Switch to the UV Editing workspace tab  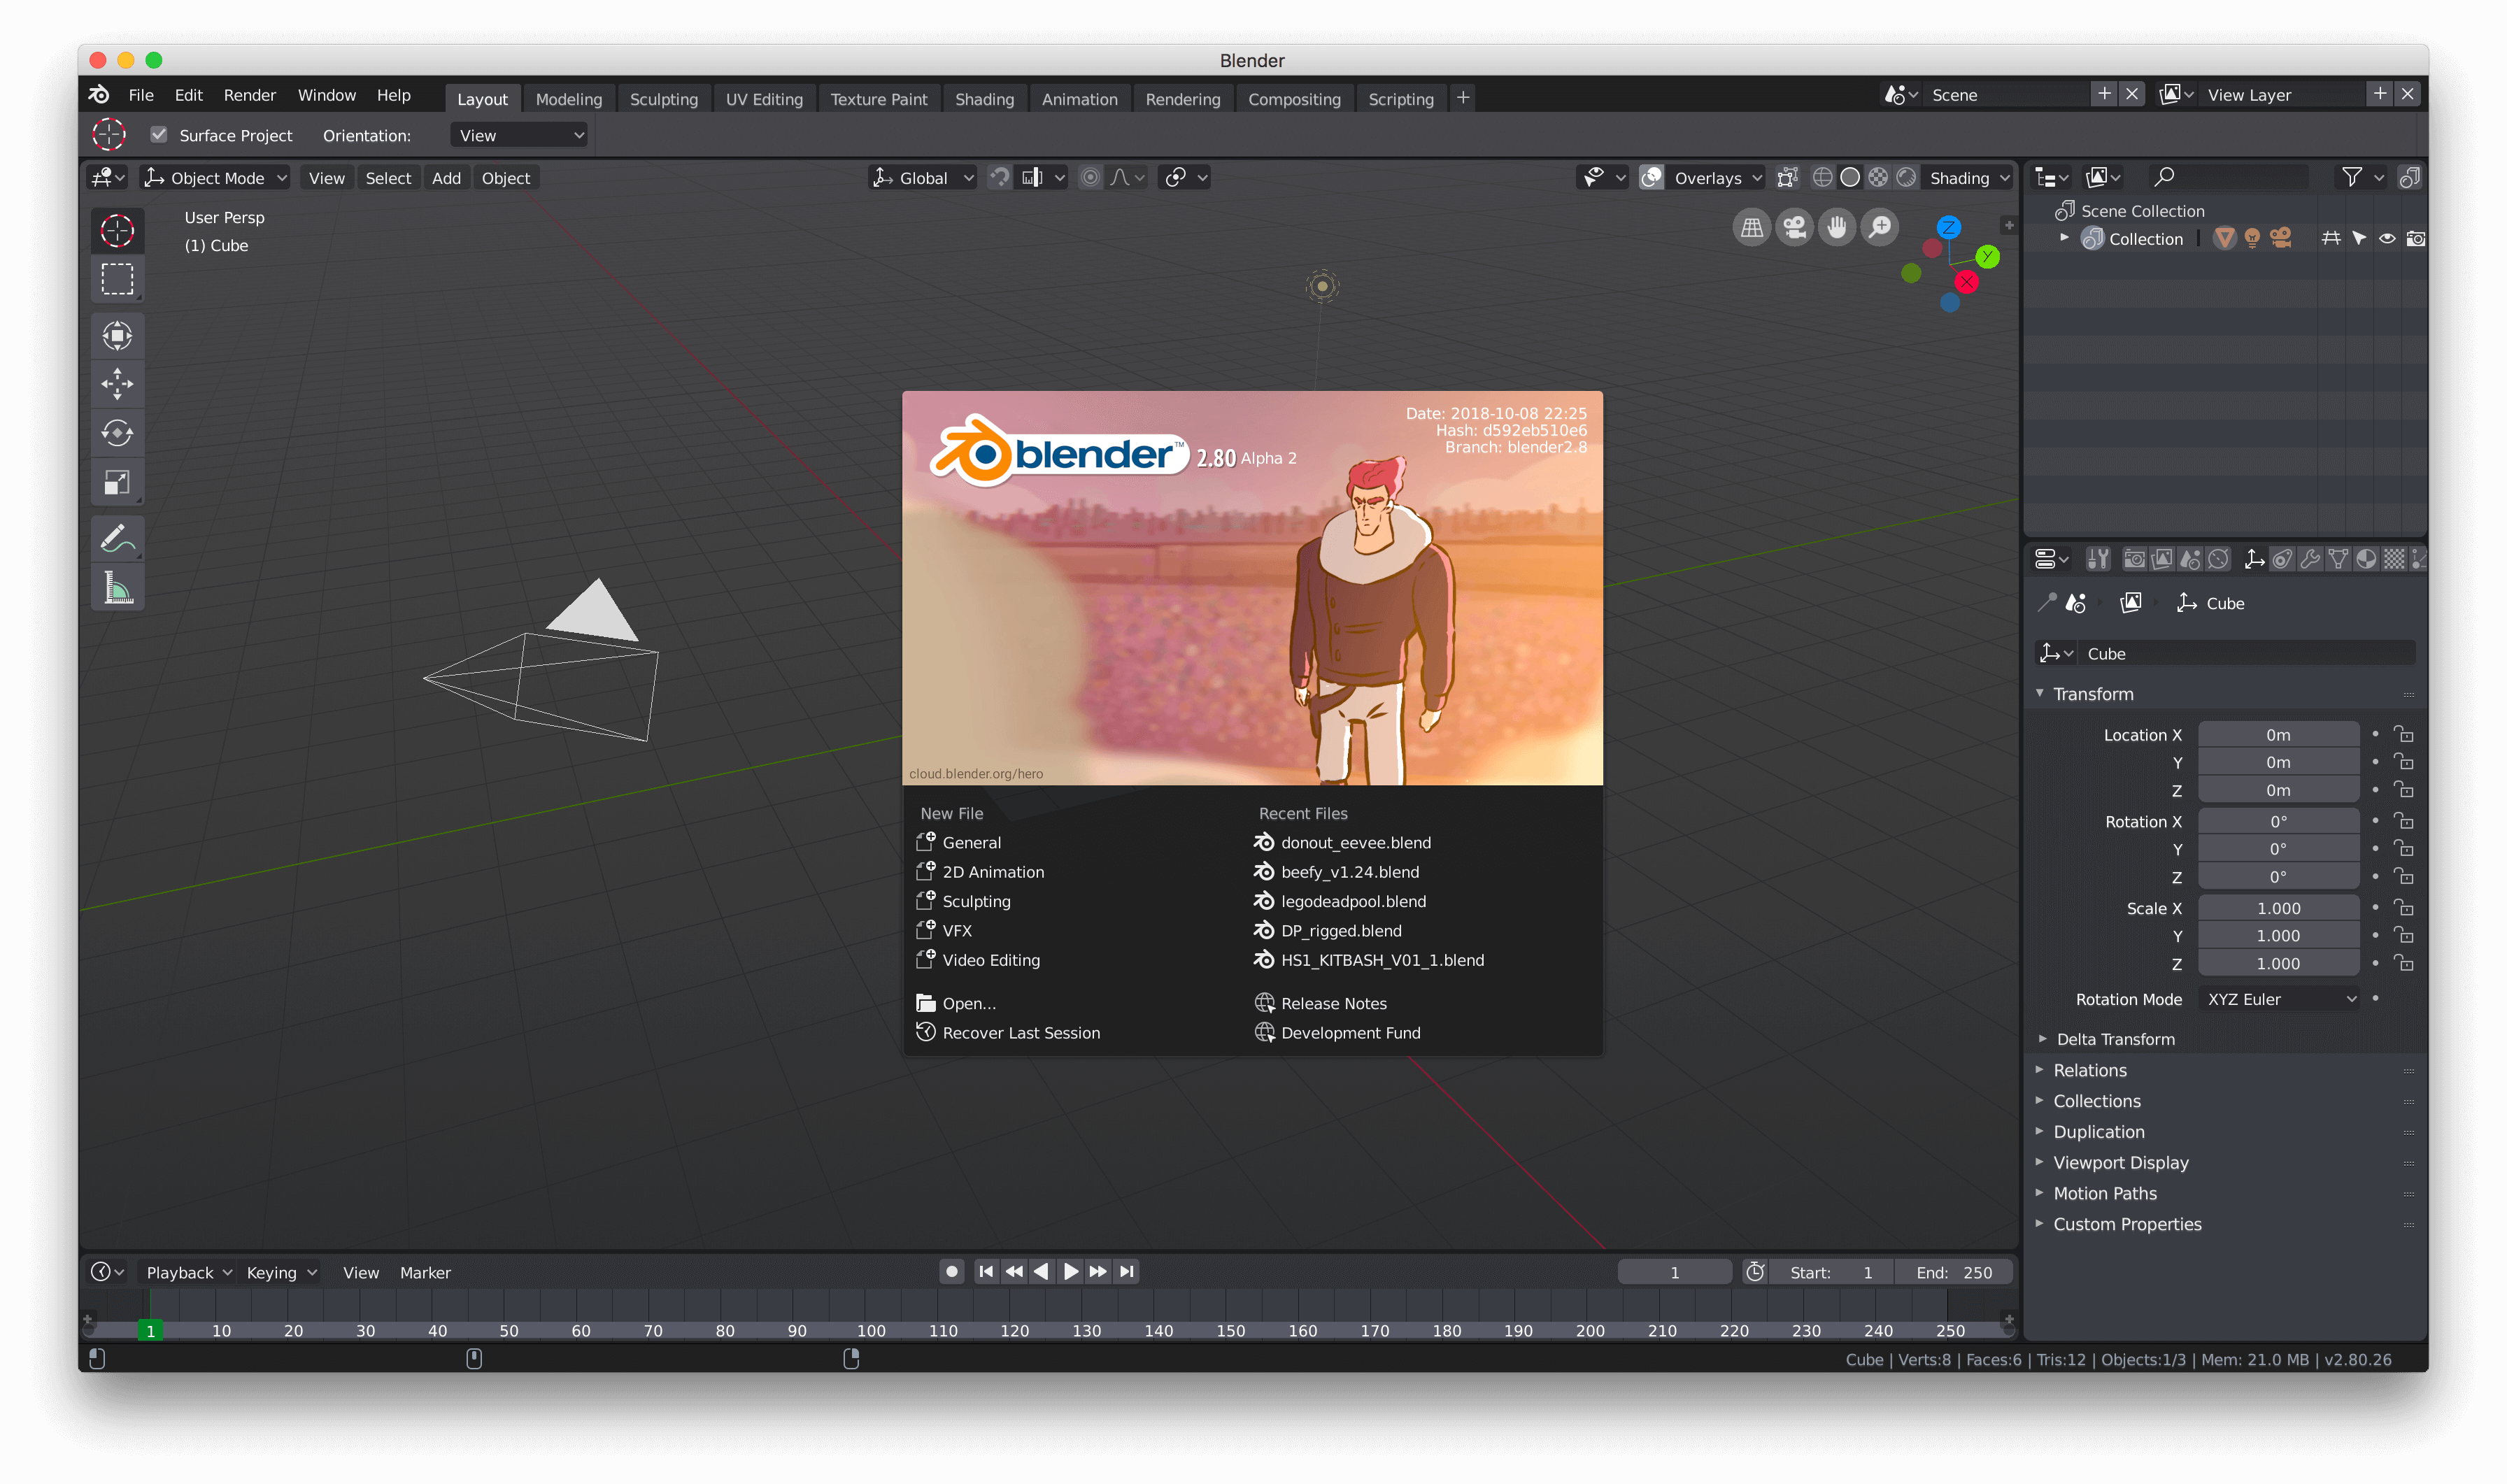click(x=764, y=99)
